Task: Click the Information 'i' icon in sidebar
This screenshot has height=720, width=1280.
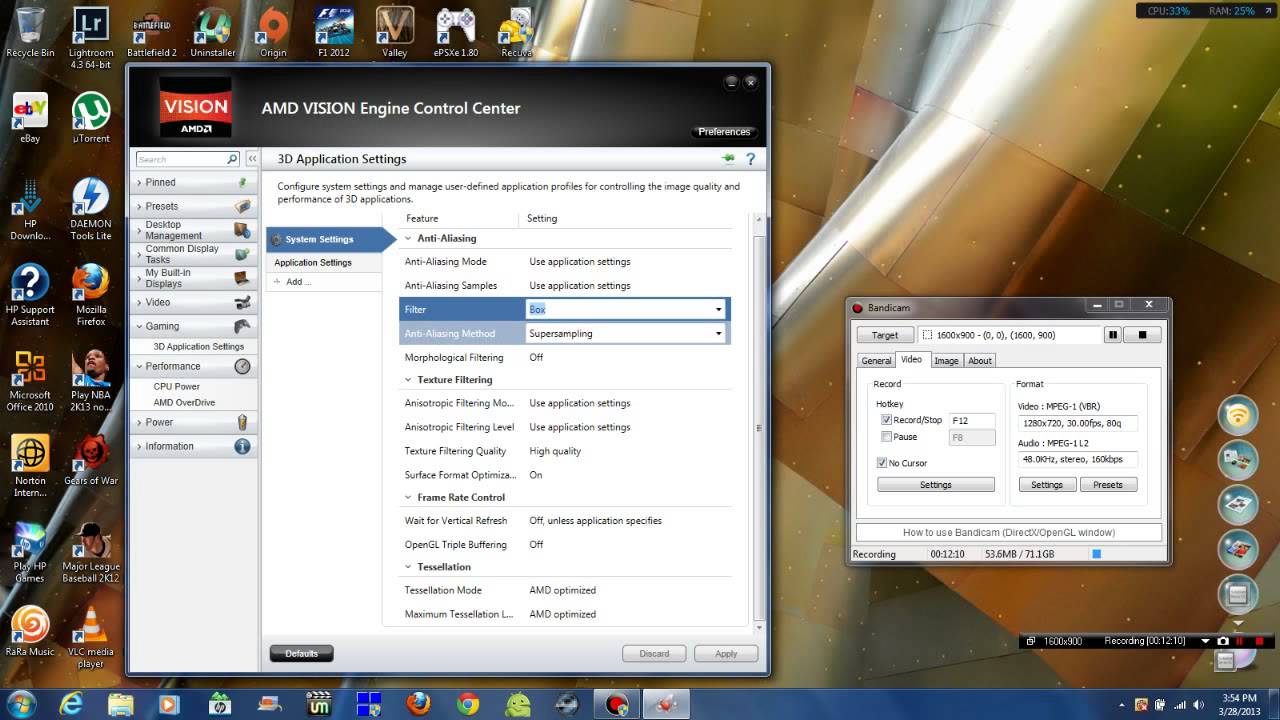Action: pyautogui.click(x=242, y=446)
